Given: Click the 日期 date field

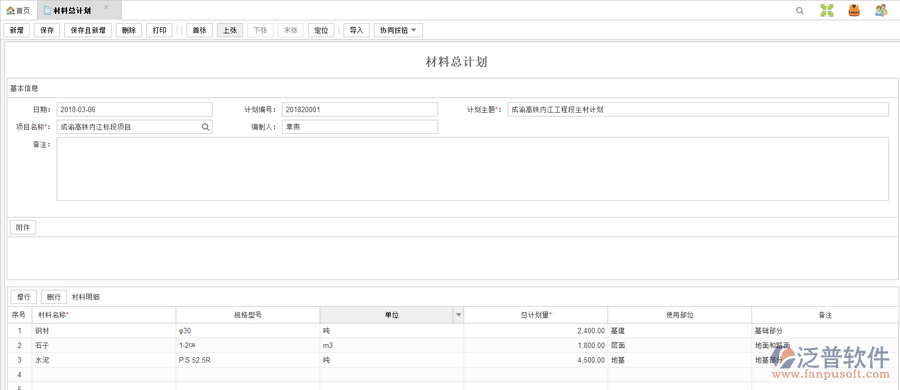Looking at the screenshot, I should click(x=134, y=109).
